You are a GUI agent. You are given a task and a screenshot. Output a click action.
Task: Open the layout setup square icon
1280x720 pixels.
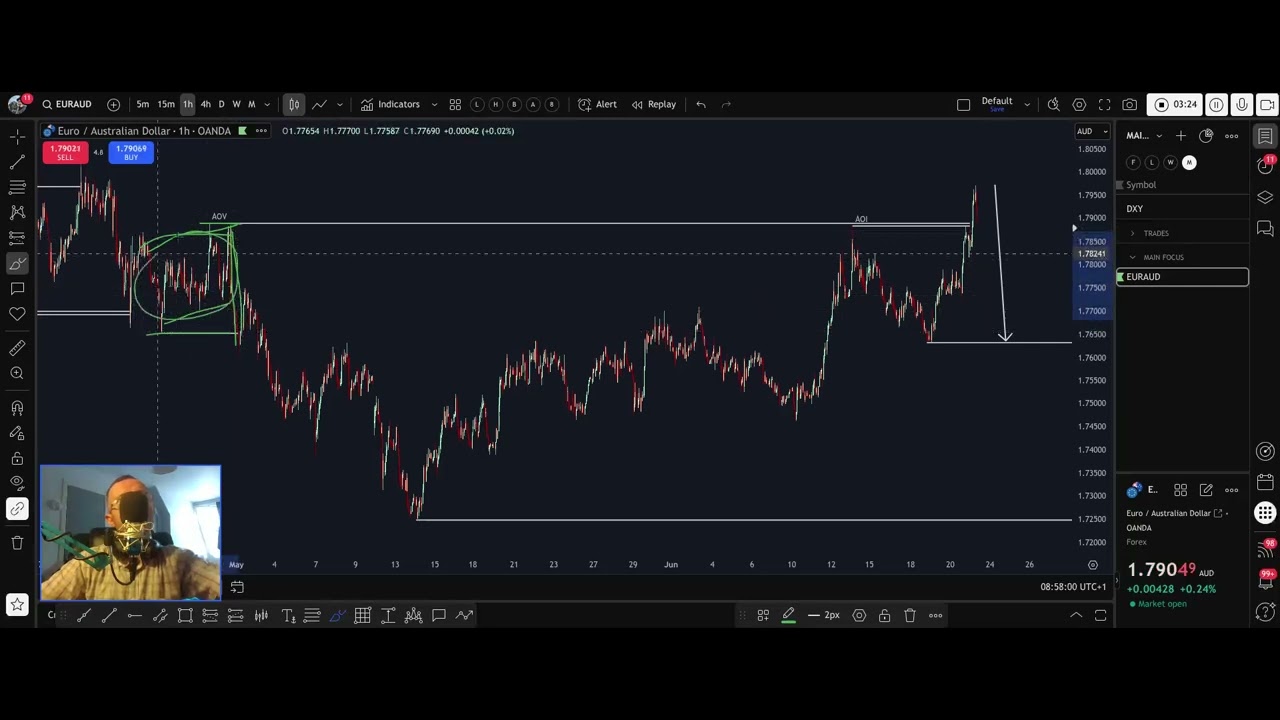[963, 104]
